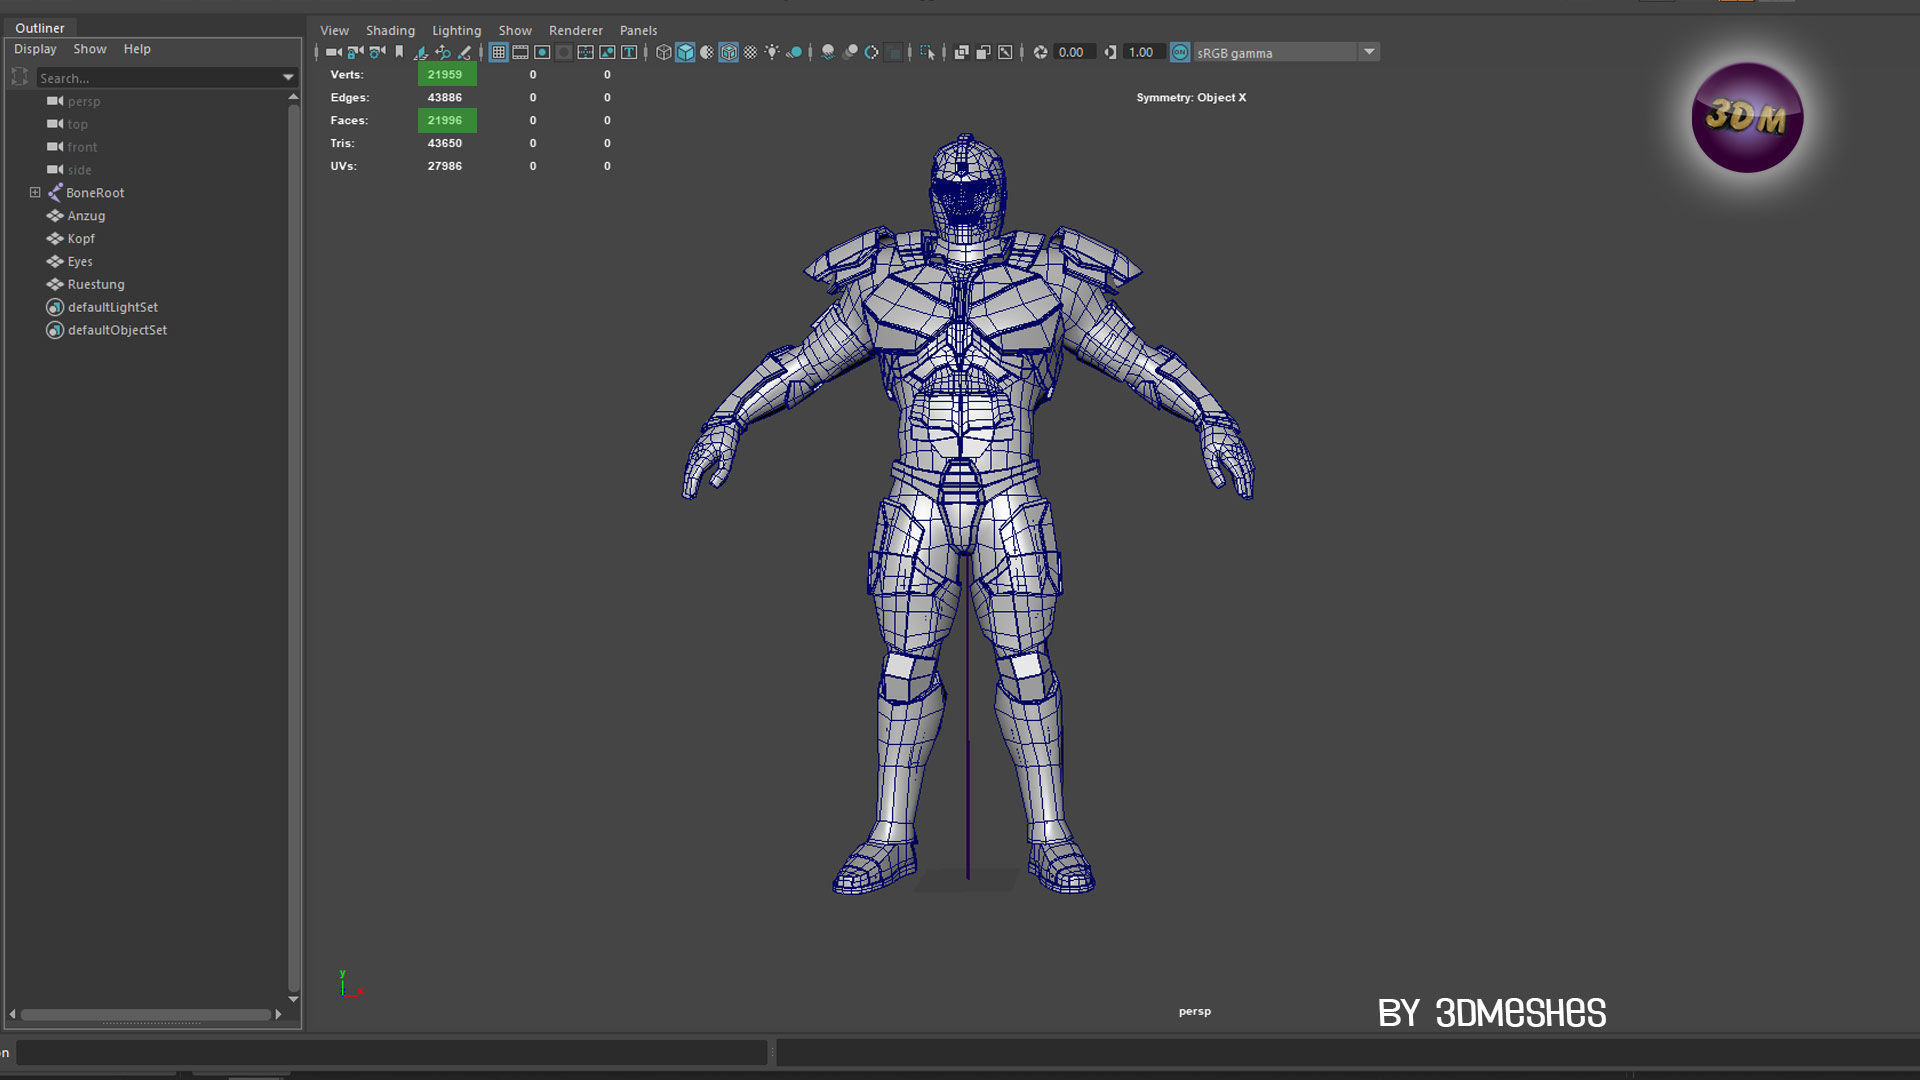Select the Anzug mesh in Outliner
This screenshot has width=1920, height=1080.
pos(86,216)
